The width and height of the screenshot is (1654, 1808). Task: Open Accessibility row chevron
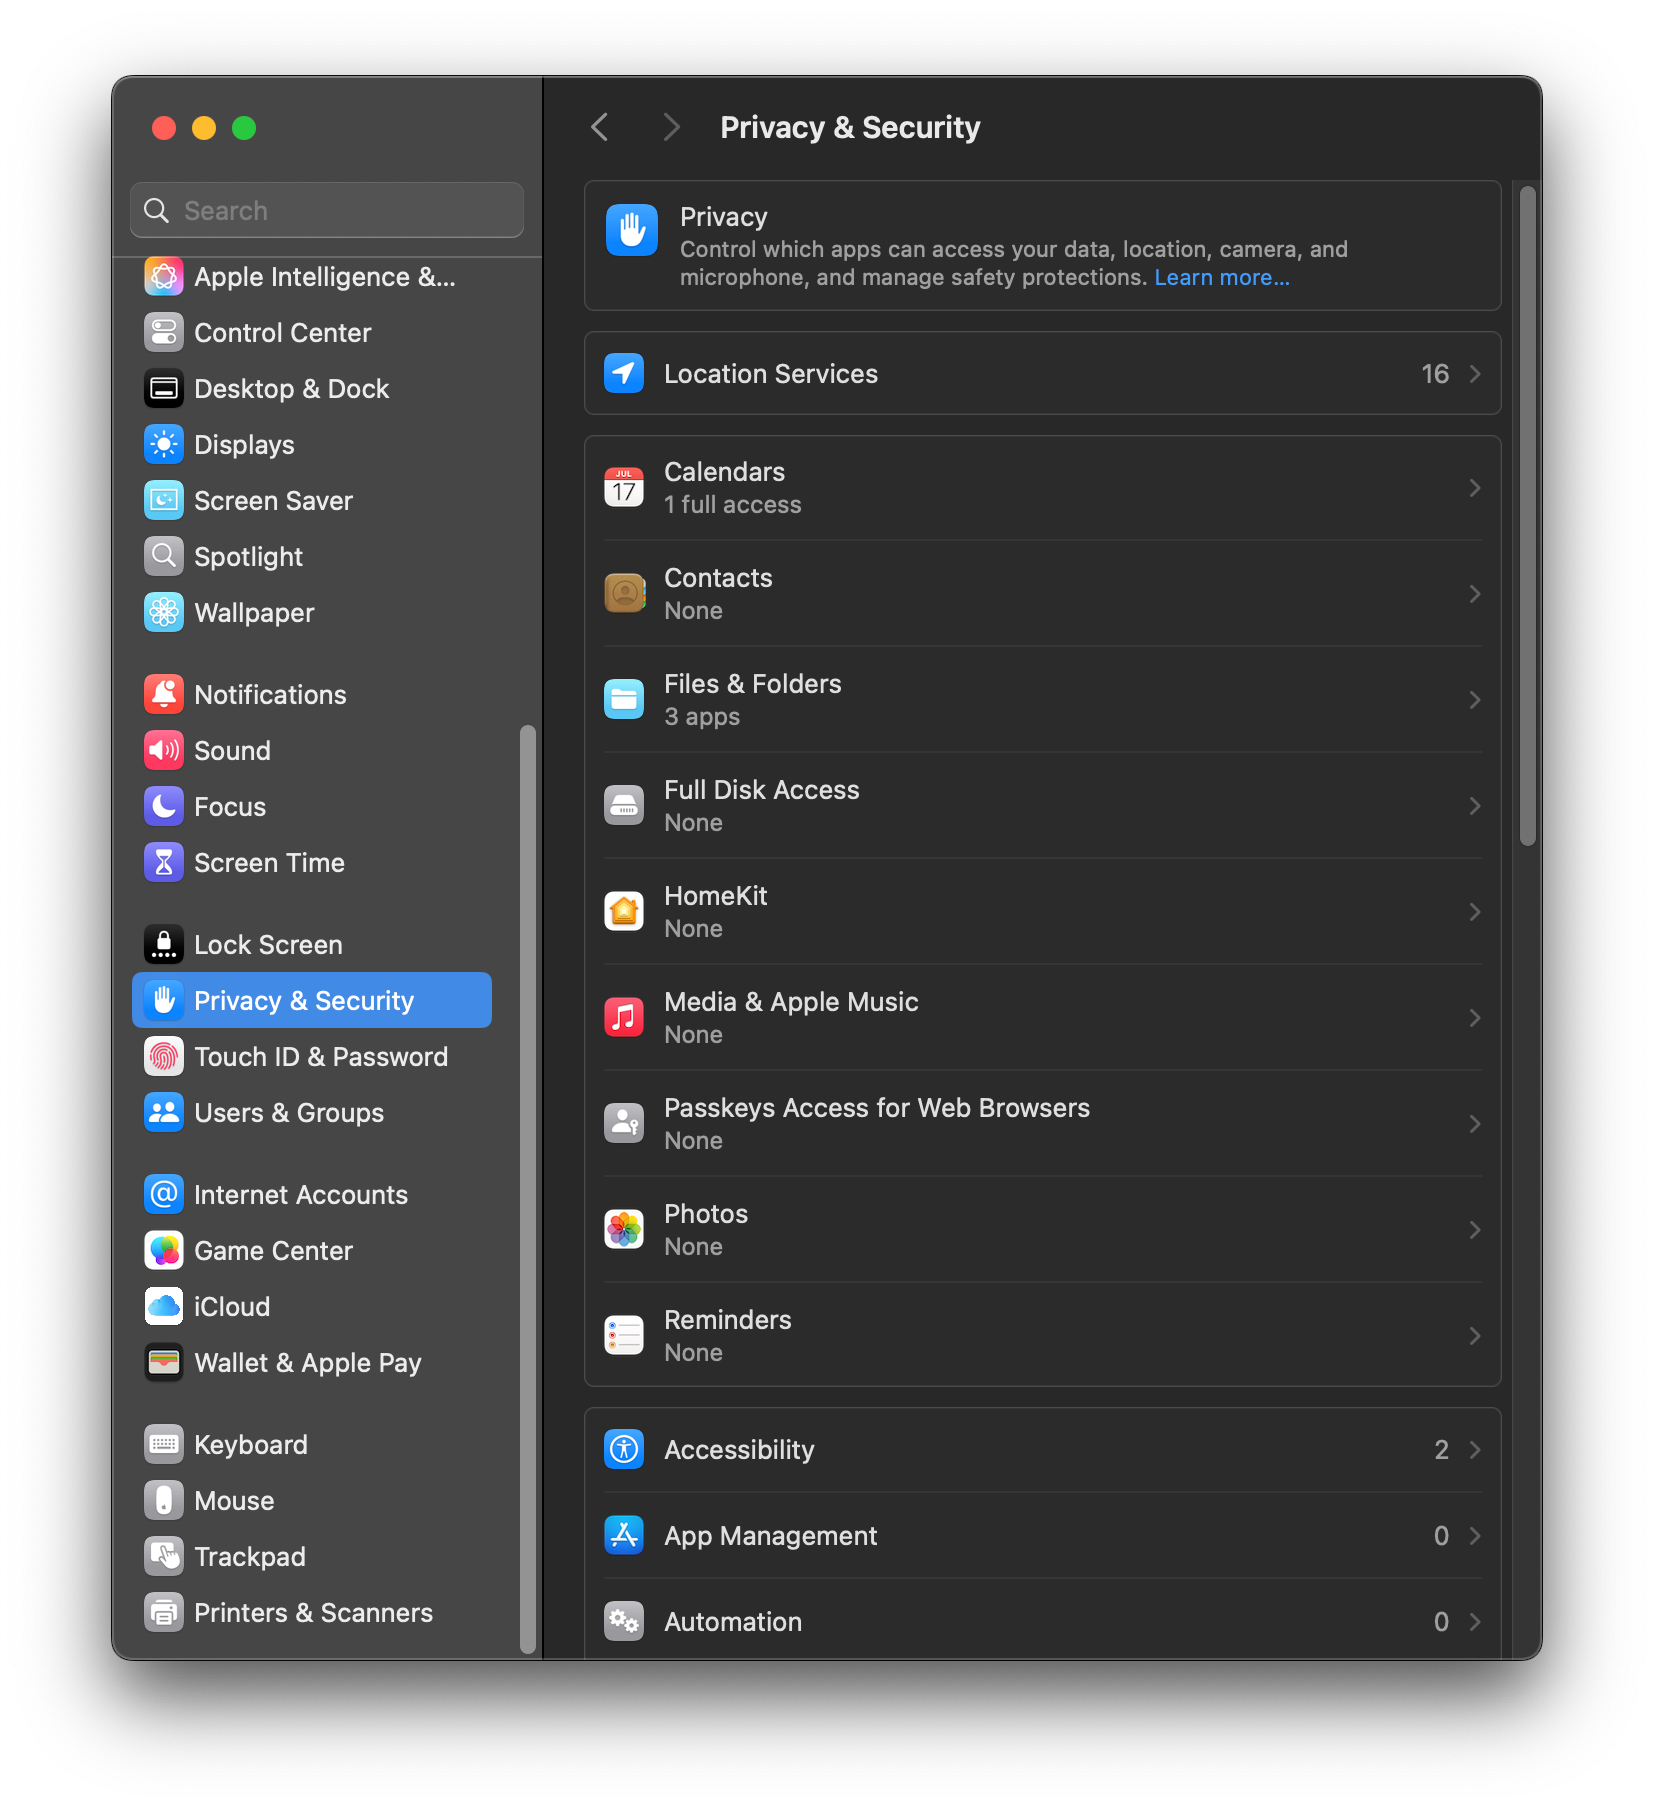click(x=1475, y=1450)
